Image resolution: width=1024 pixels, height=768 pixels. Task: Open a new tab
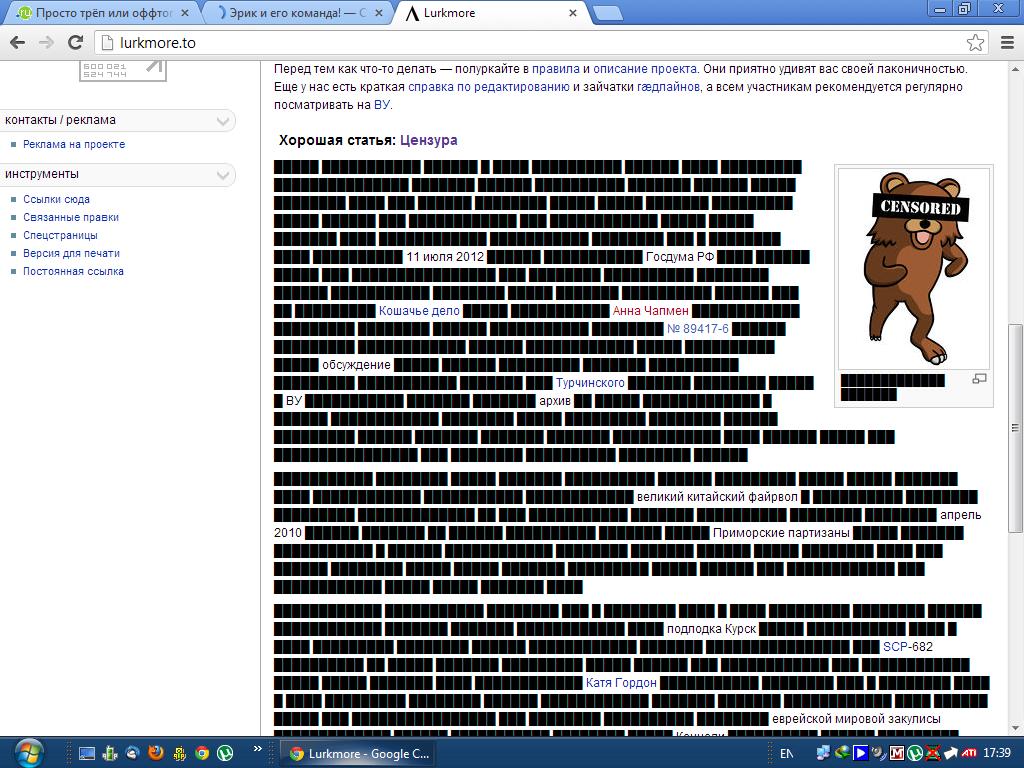coord(608,14)
